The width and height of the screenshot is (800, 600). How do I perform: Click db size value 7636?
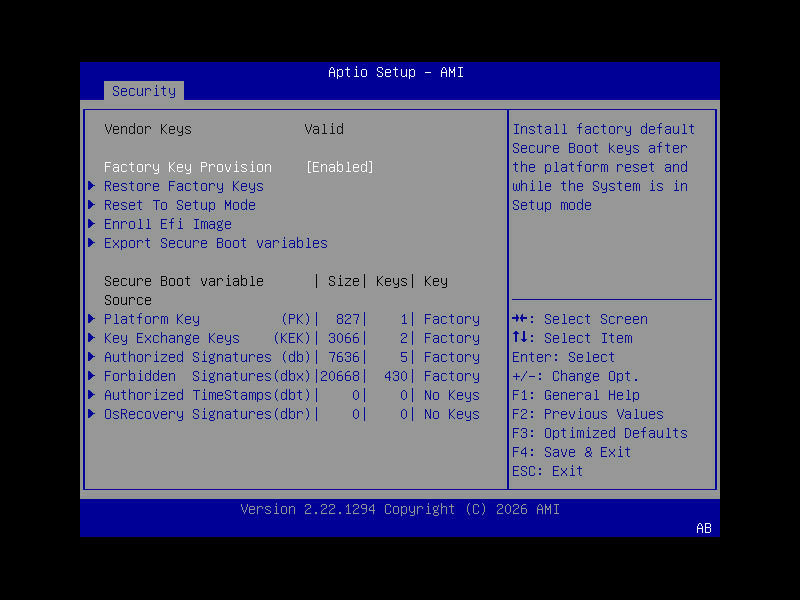[344, 357]
